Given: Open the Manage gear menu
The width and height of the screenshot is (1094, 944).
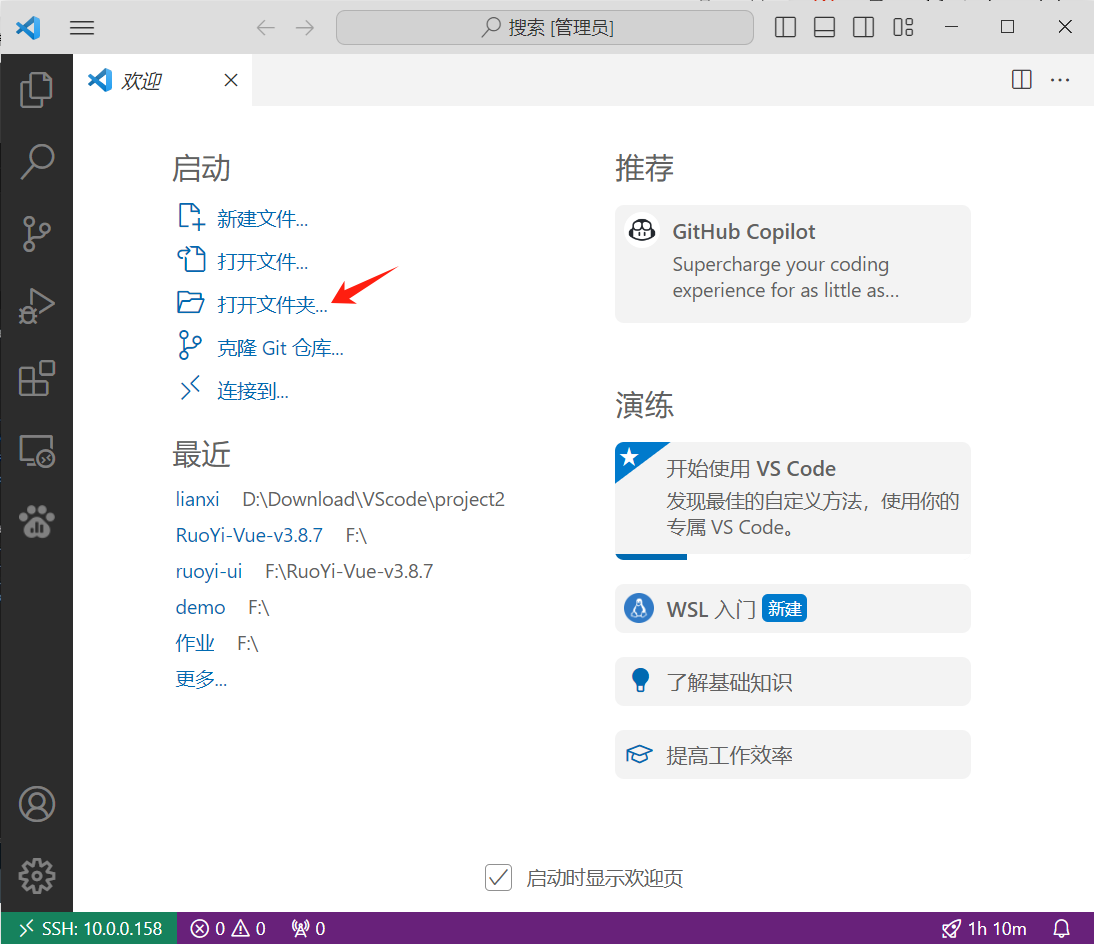Looking at the screenshot, I should click(36, 876).
